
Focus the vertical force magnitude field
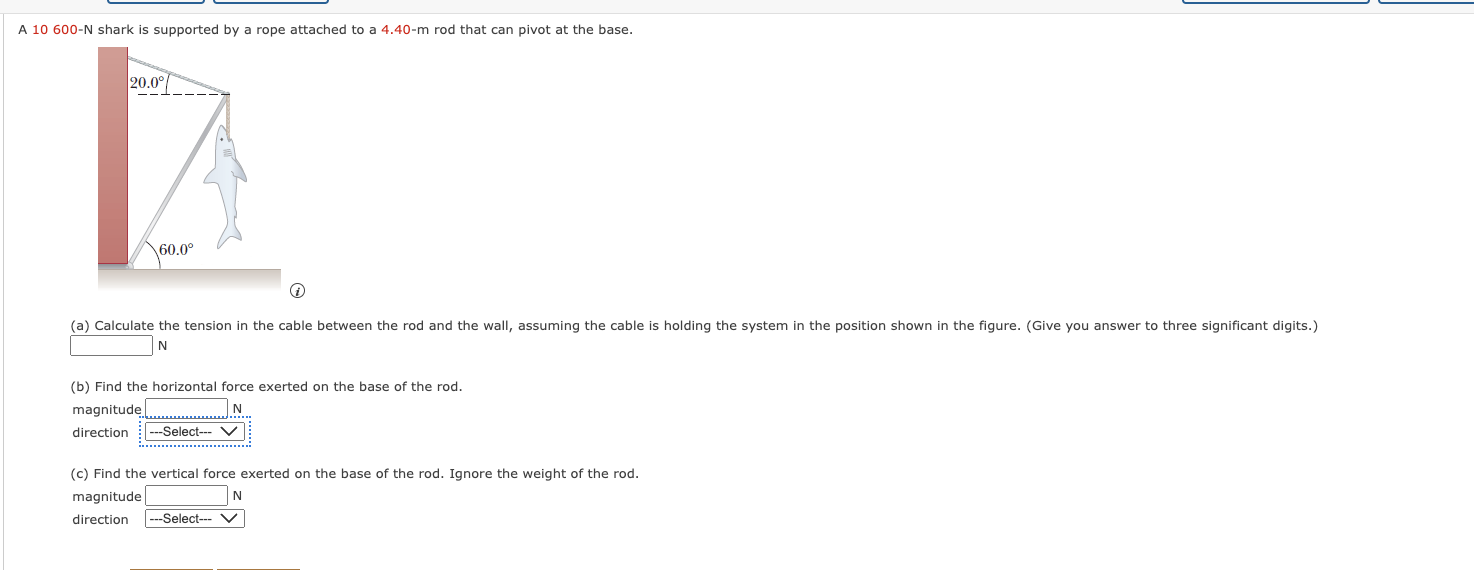(x=187, y=496)
